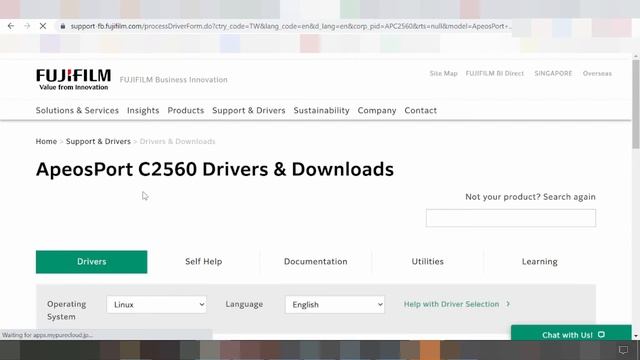Click the Overseas link
Screen dimensions: 640x360
[x=597, y=73]
